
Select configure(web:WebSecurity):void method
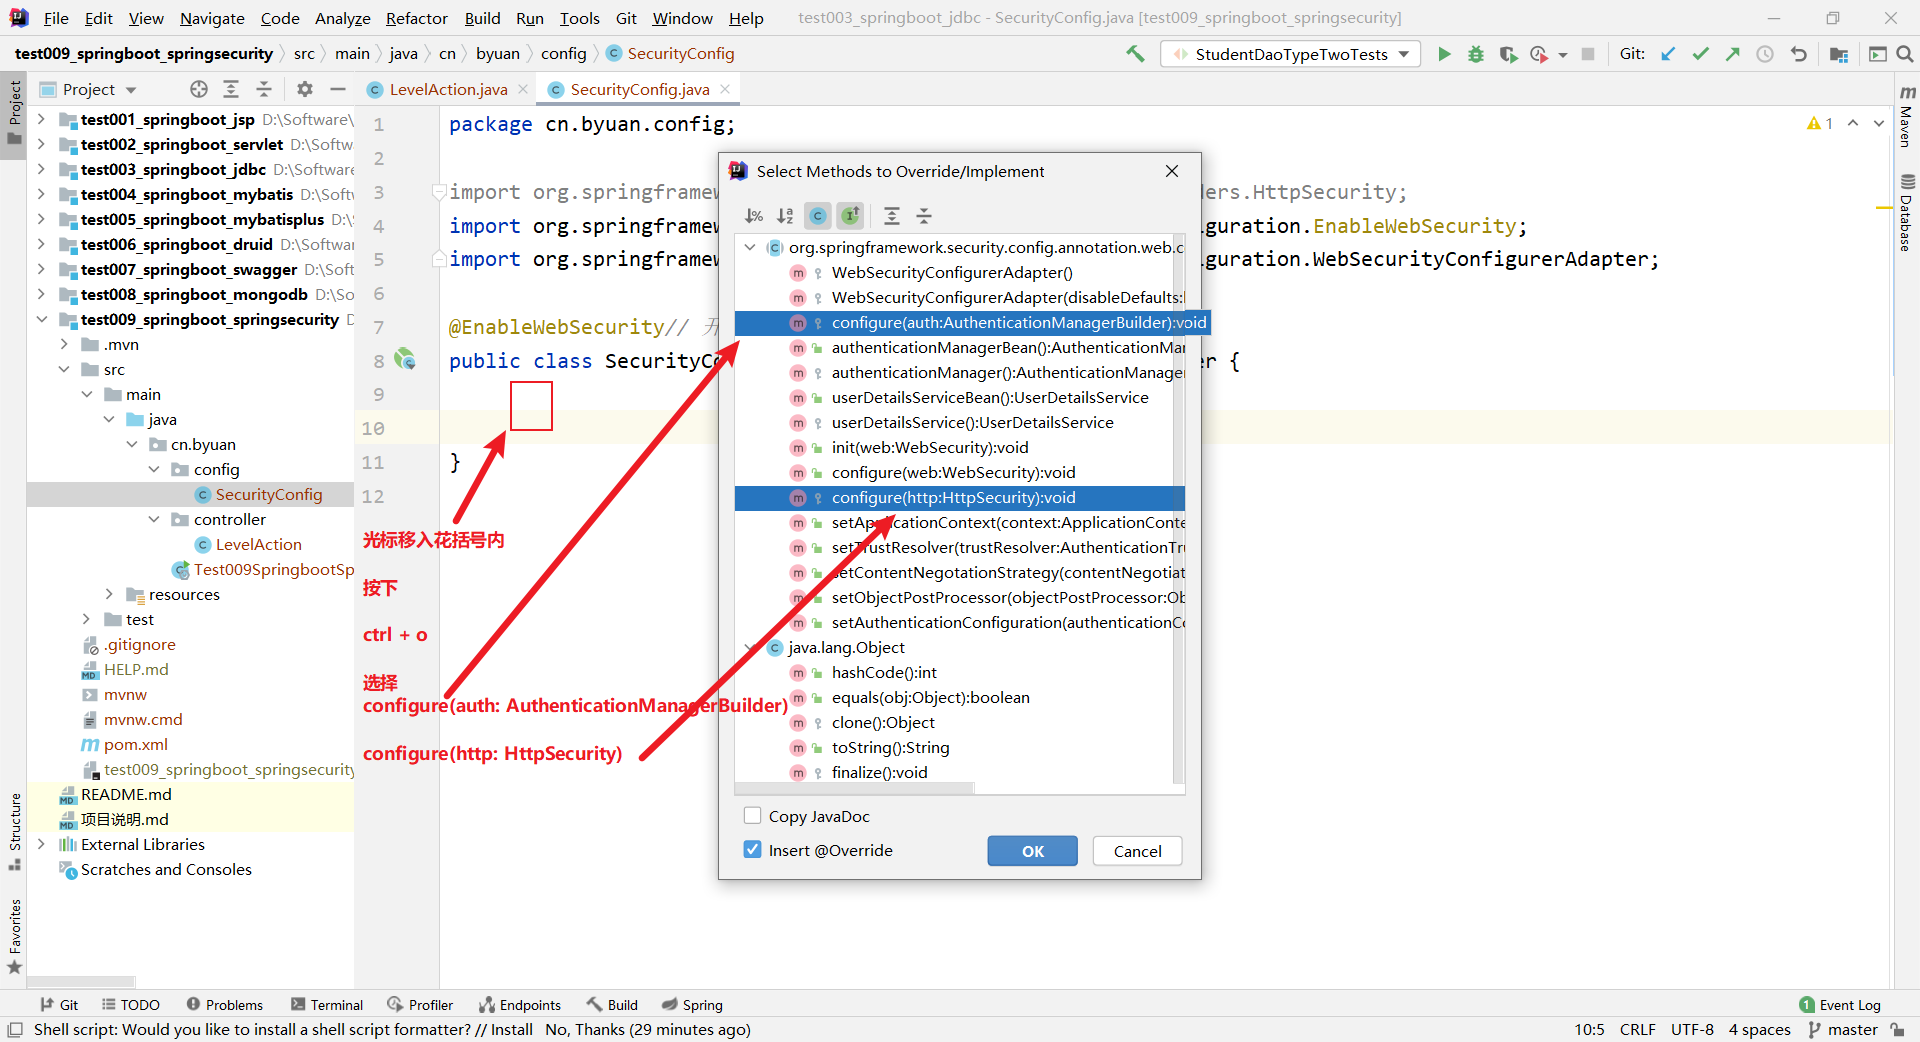click(953, 473)
